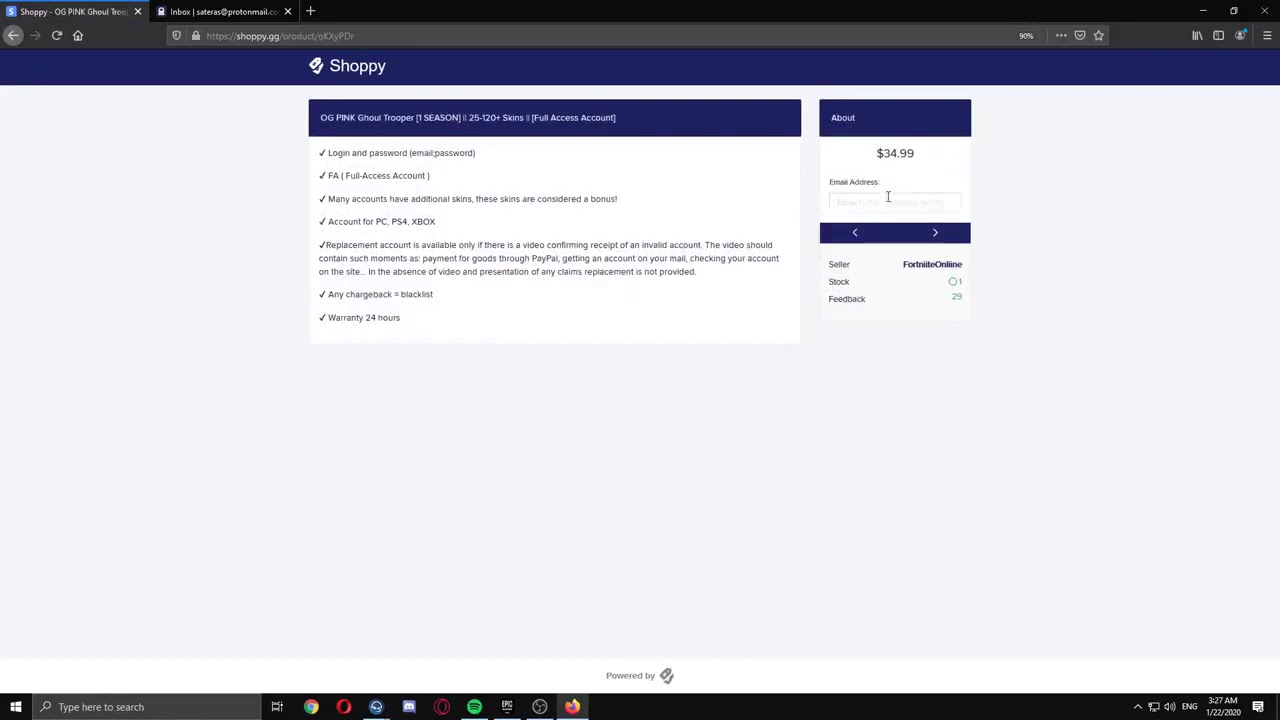Screen dimensions: 1280x720
Task: Open Discord from the taskbar
Action: point(409,707)
